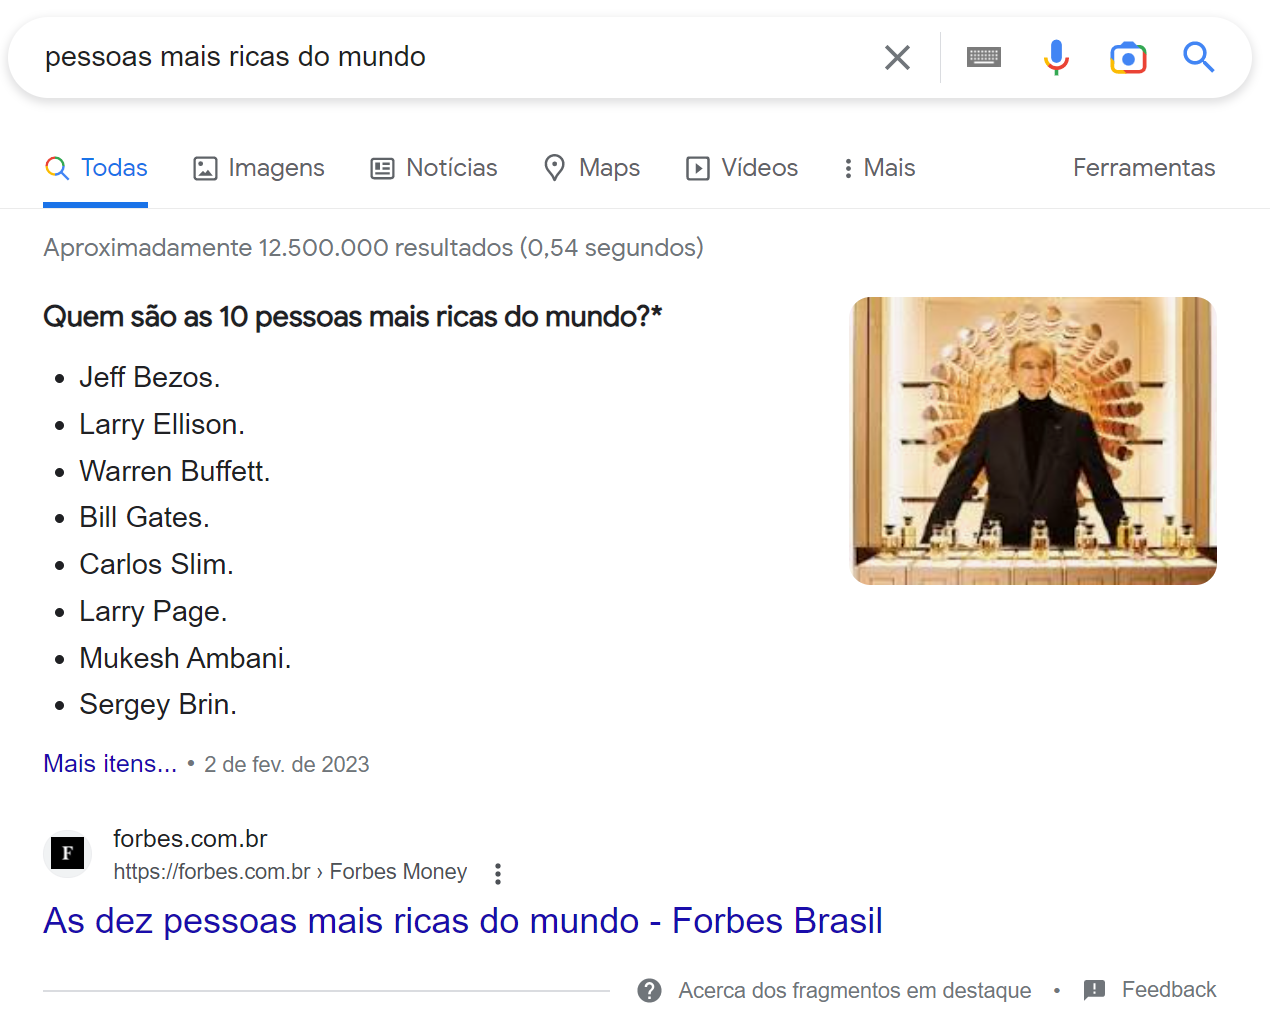Open the Mais dropdown menu
Screen dimensions: 1270x1022
point(877,168)
